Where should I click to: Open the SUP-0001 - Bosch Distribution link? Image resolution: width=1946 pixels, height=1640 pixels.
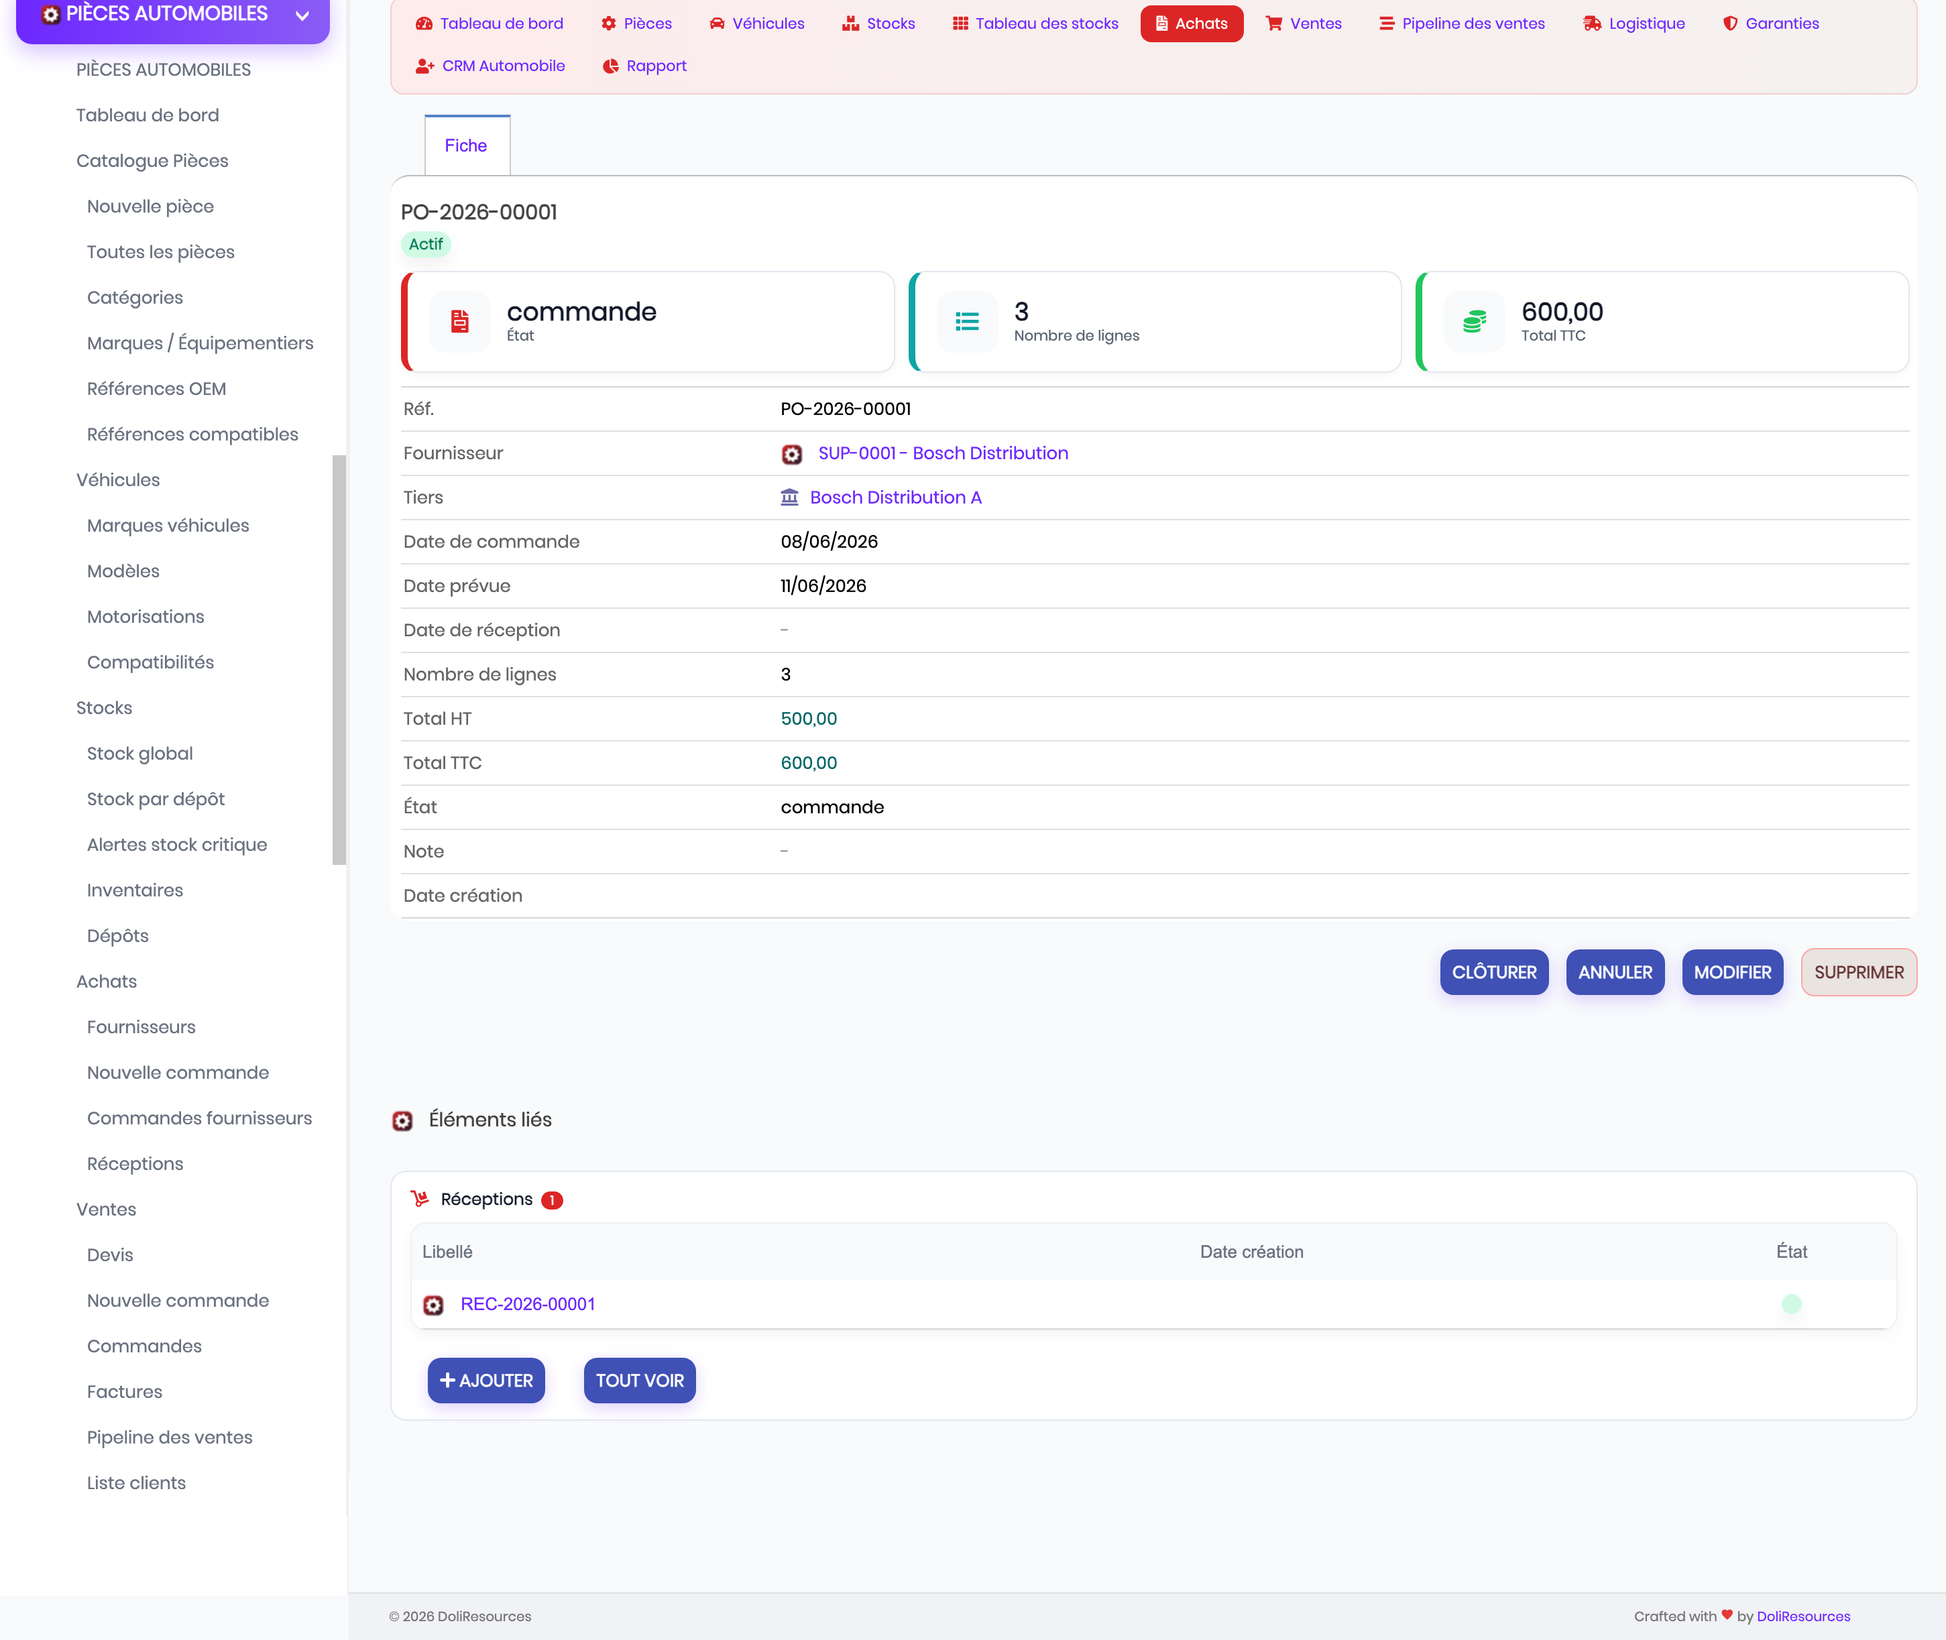943,453
